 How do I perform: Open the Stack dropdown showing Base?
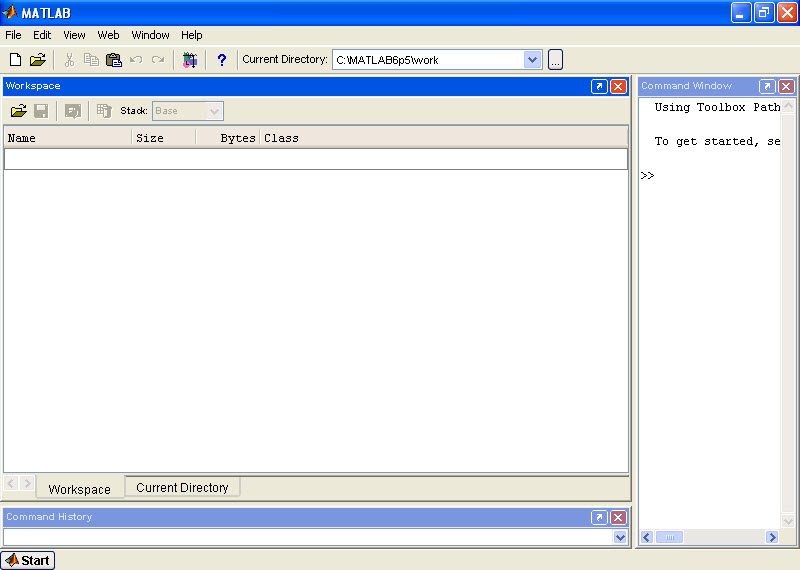tap(188, 111)
